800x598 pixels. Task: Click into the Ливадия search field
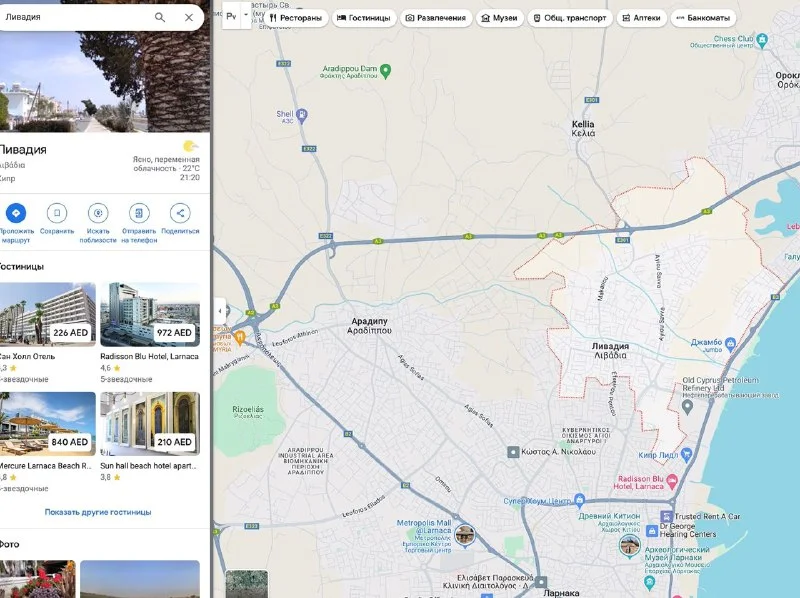[x=75, y=17]
